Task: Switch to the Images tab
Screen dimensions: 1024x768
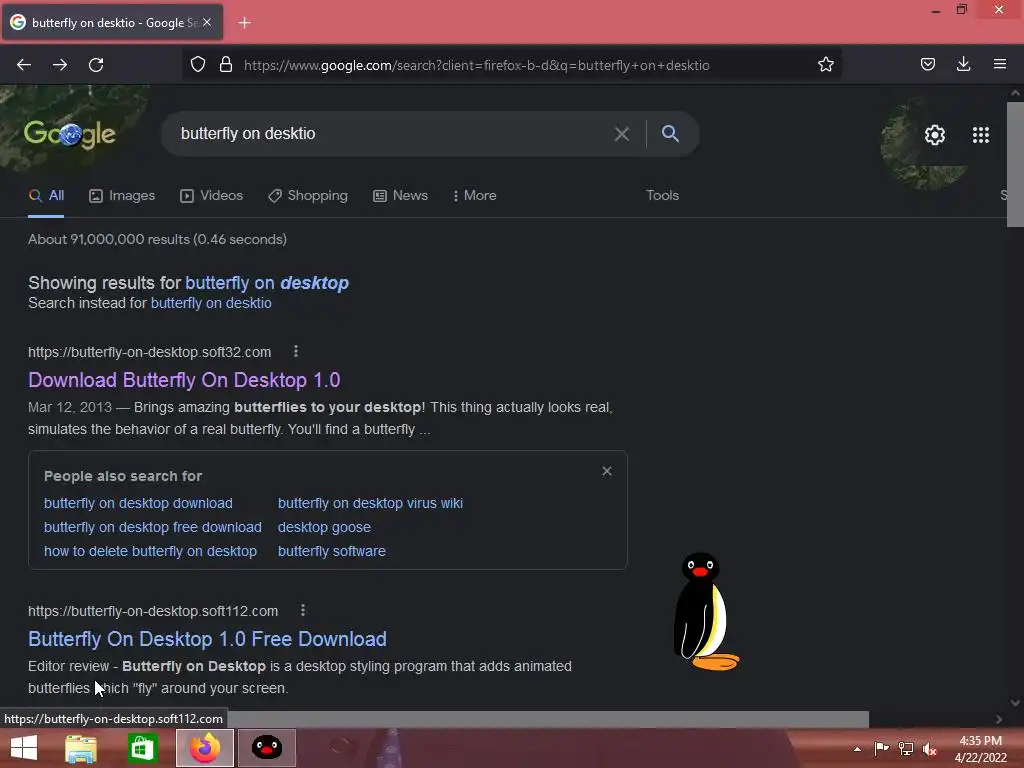Action: pyautogui.click(x=122, y=195)
